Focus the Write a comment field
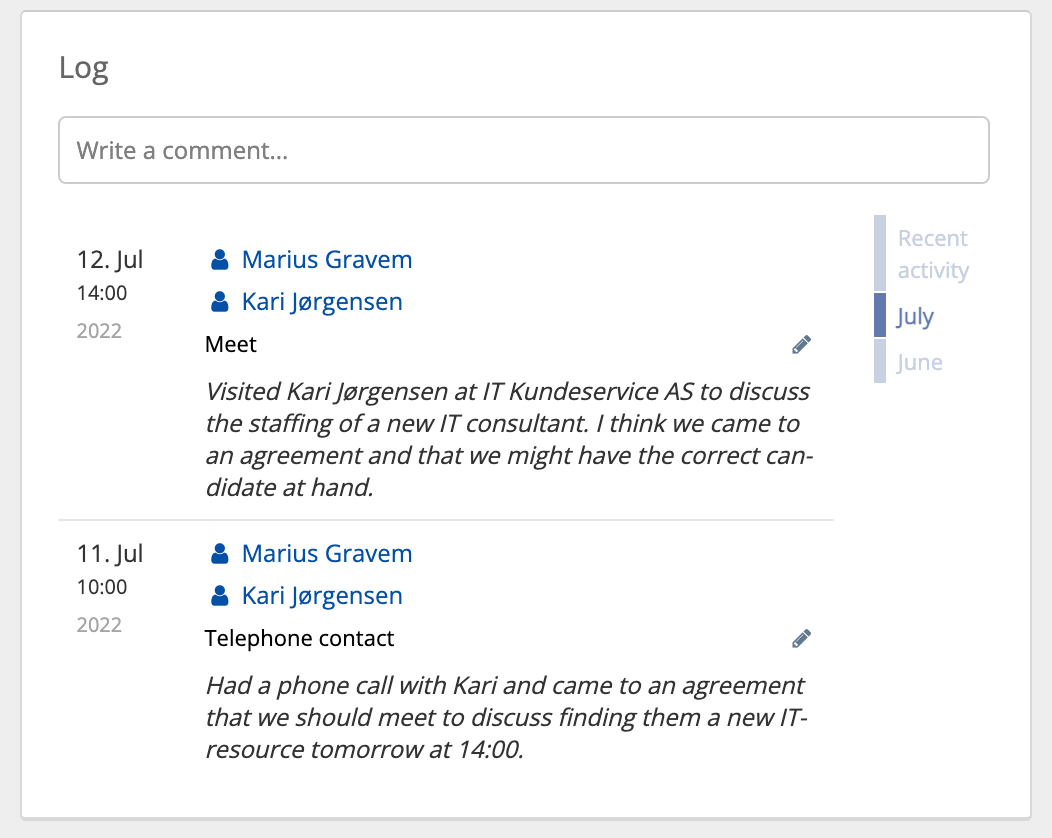1052x838 pixels. point(524,151)
